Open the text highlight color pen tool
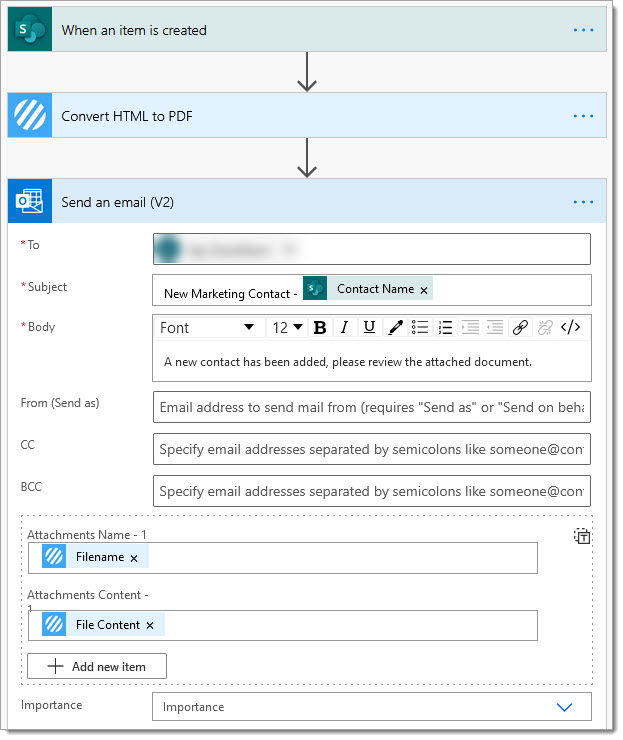 [x=395, y=327]
